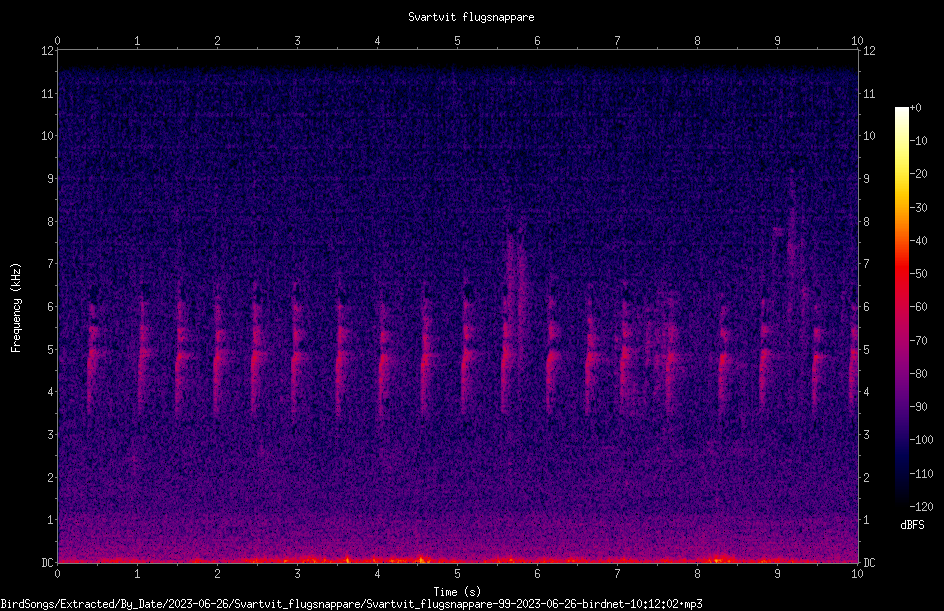Screen dimensions: 944x611
Task: Click the '-100' value on the color scale
Action: pyautogui.click(x=921, y=440)
